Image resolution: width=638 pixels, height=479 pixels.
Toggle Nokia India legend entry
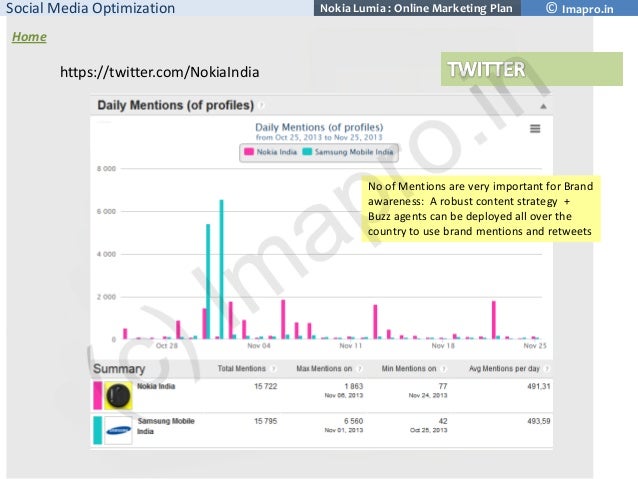pos(271,152)
